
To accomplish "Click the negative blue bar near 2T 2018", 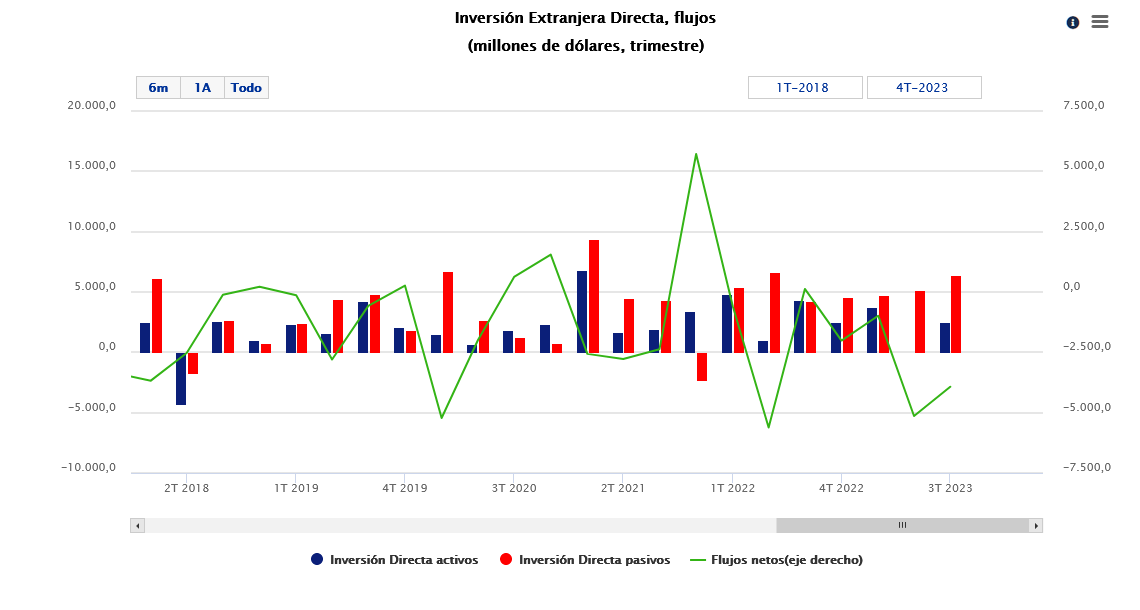I will 181,378.
